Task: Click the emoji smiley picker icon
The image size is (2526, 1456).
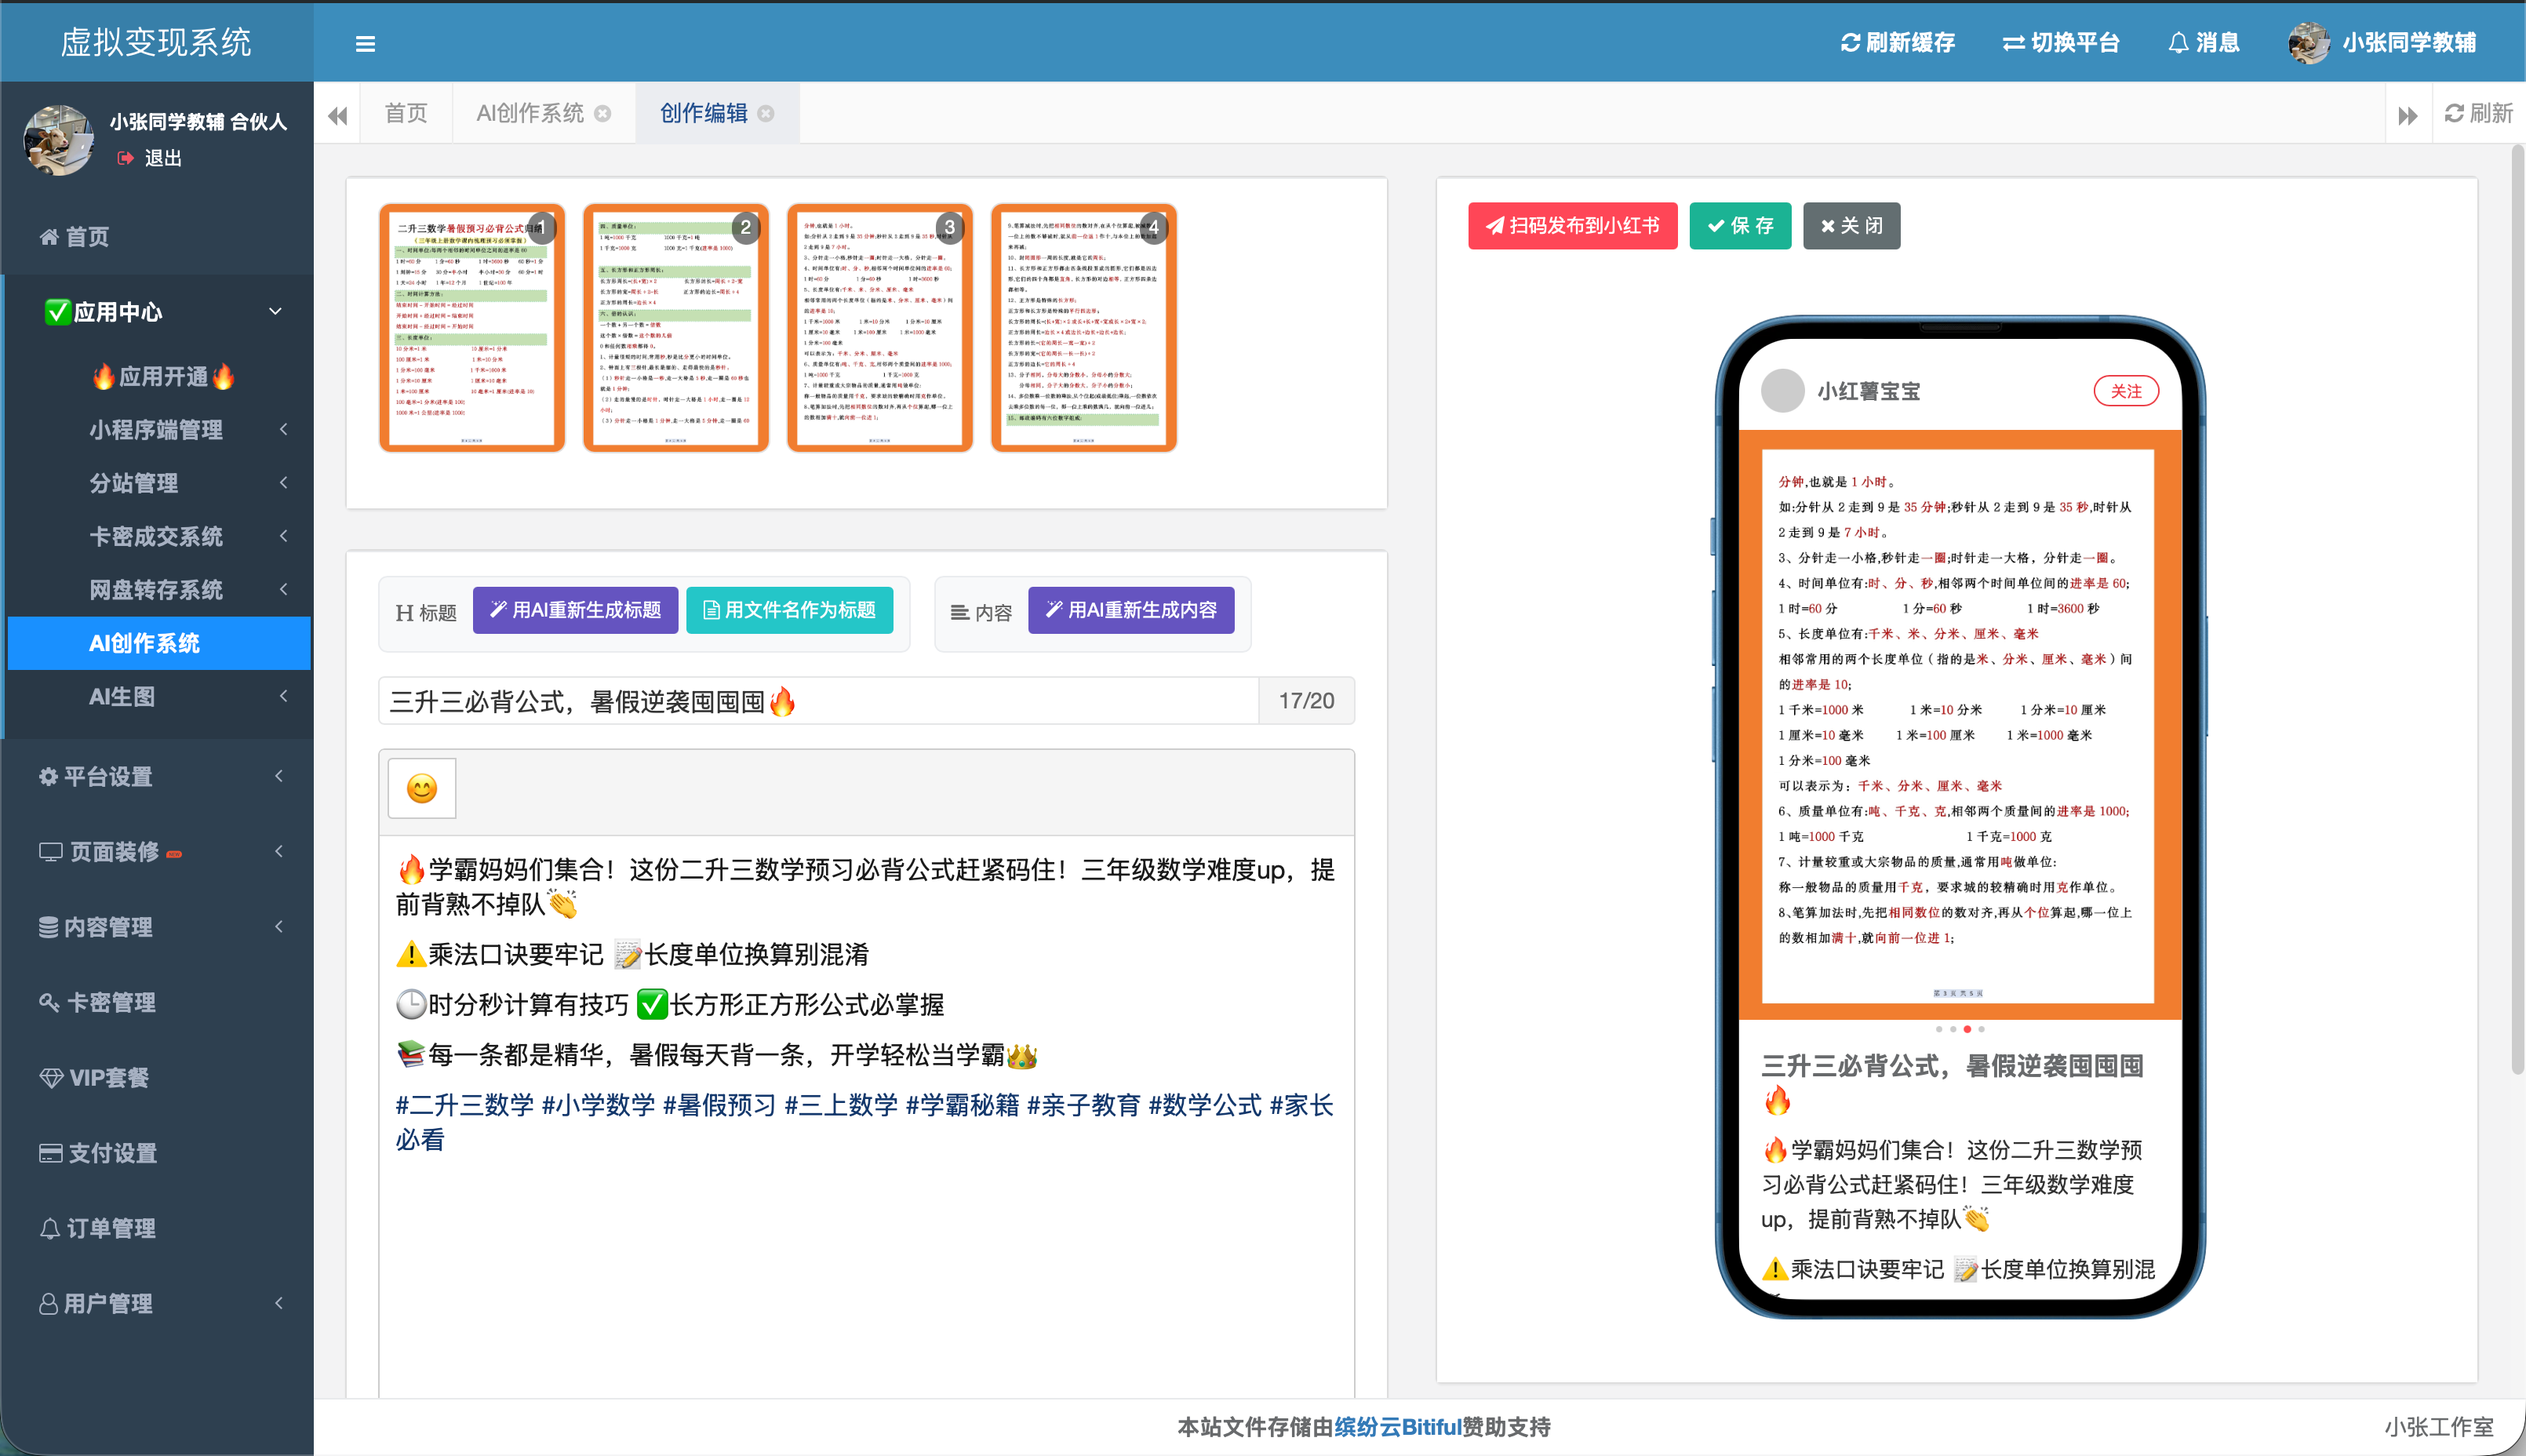Action: [422, 788]
